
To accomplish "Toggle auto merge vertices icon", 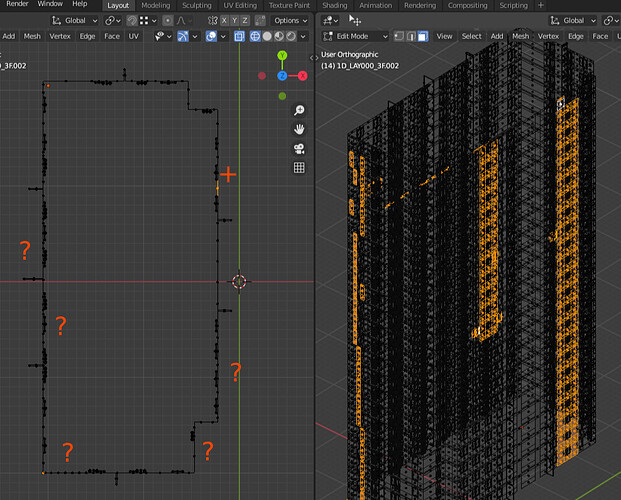I will (x=260, y=21).
